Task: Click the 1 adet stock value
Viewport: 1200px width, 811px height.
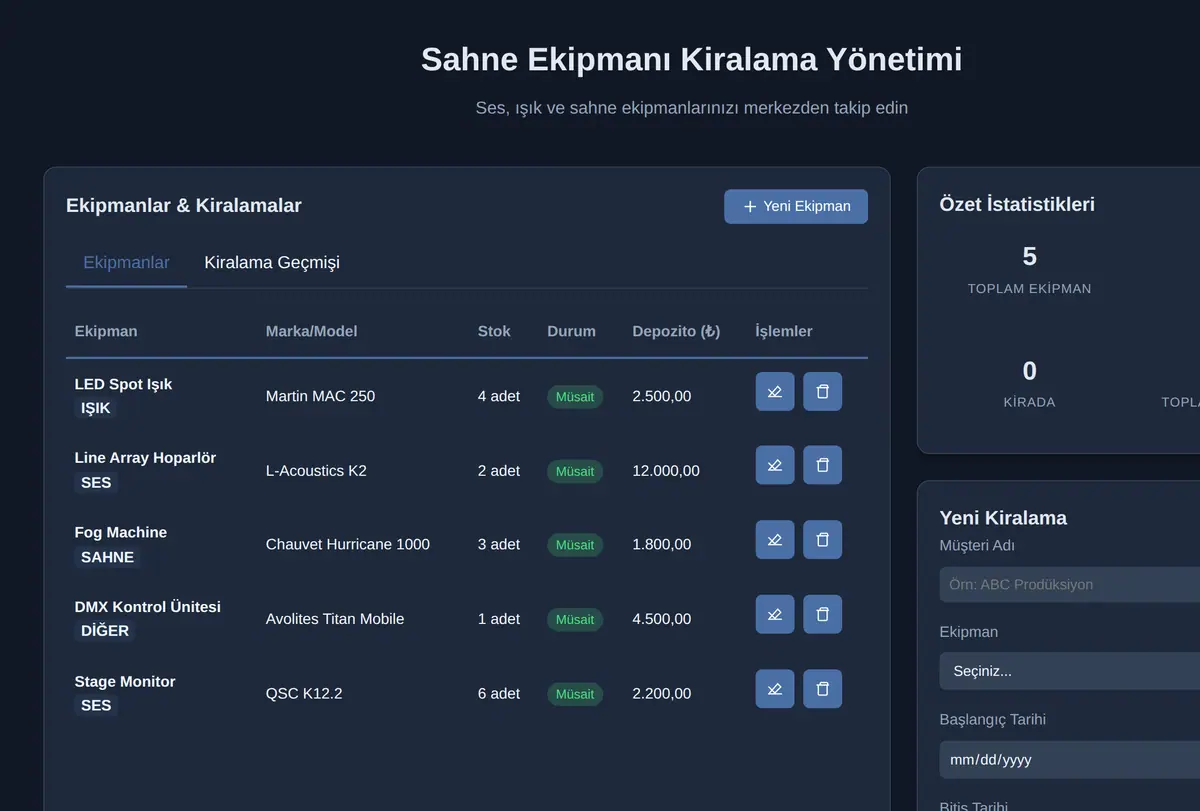Action: [x=499, y=619]
